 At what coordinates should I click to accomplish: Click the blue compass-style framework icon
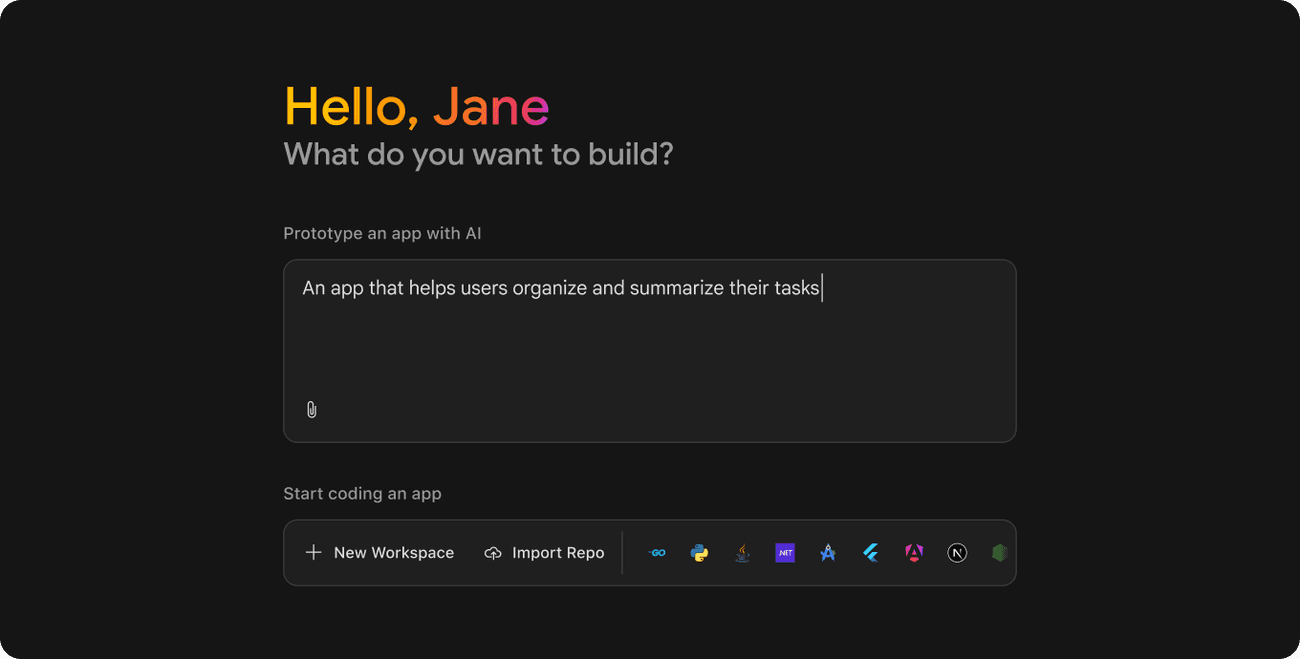click(828, 552)
